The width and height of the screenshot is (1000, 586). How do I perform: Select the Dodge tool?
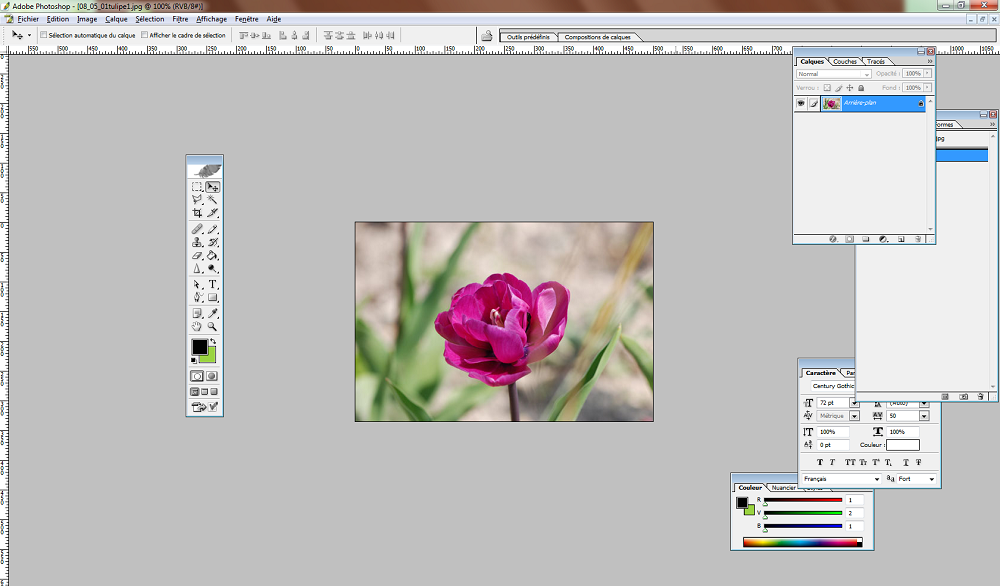coord(212,269)
